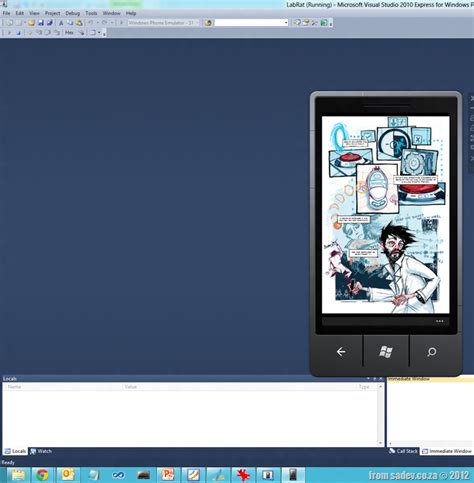Click the red splat taskbar icon

[x=243, y=475]
